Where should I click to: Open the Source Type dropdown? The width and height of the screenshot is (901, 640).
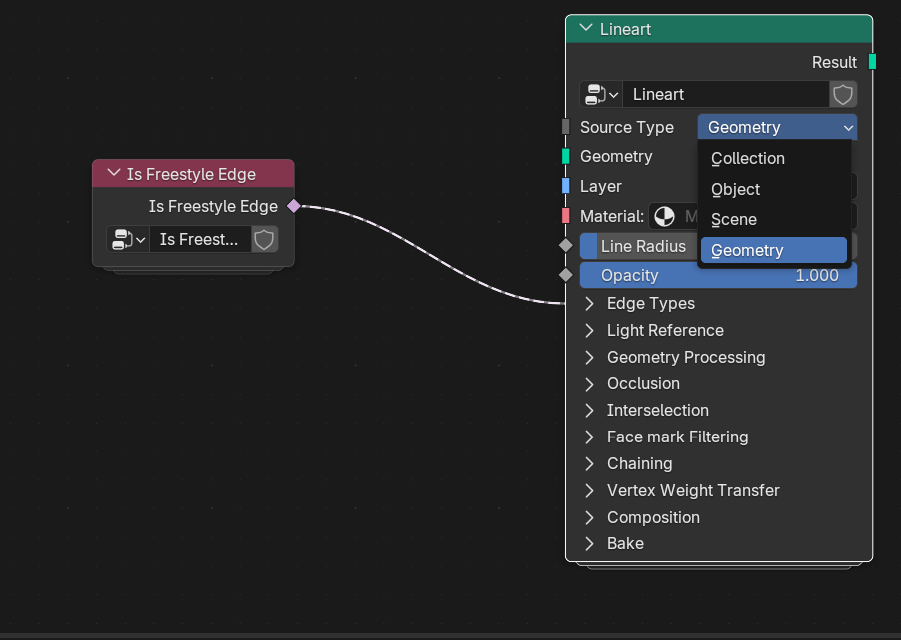[777, 127]
